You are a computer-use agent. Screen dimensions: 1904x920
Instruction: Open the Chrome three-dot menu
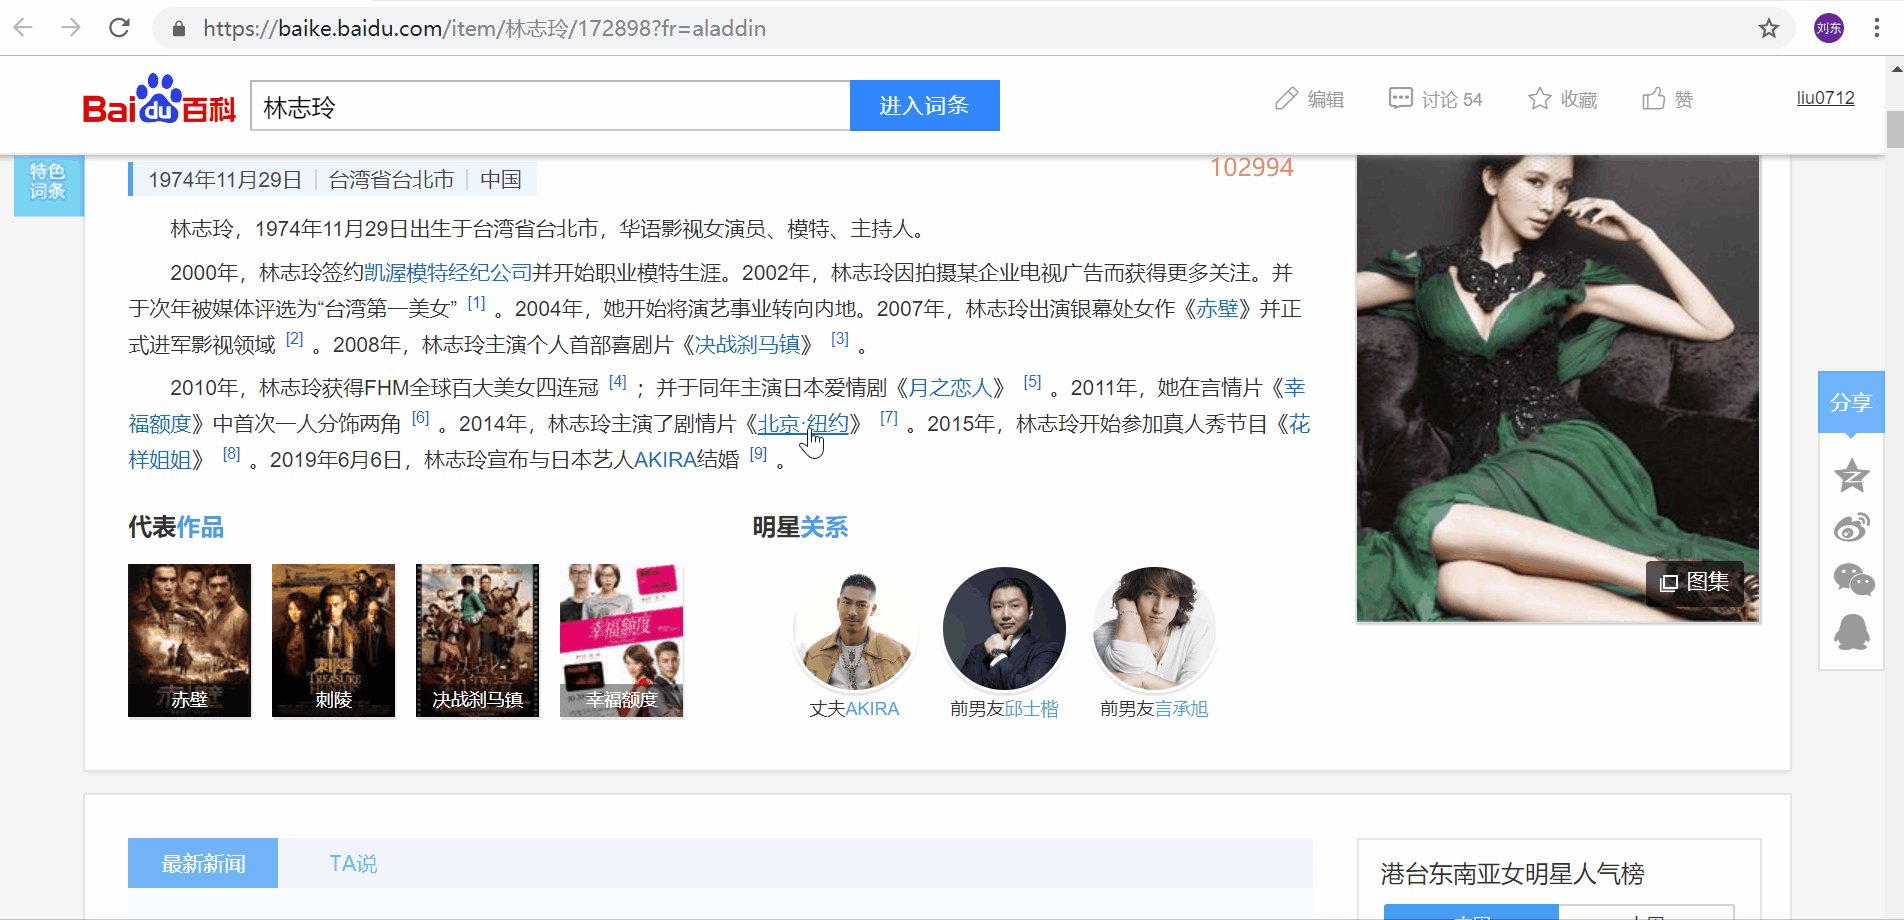(x=1877, y=28)
